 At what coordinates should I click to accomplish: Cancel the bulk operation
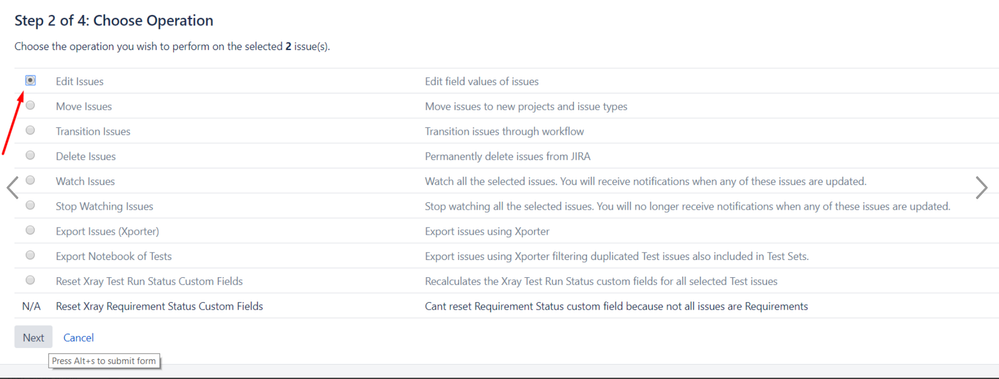point(78,338)
